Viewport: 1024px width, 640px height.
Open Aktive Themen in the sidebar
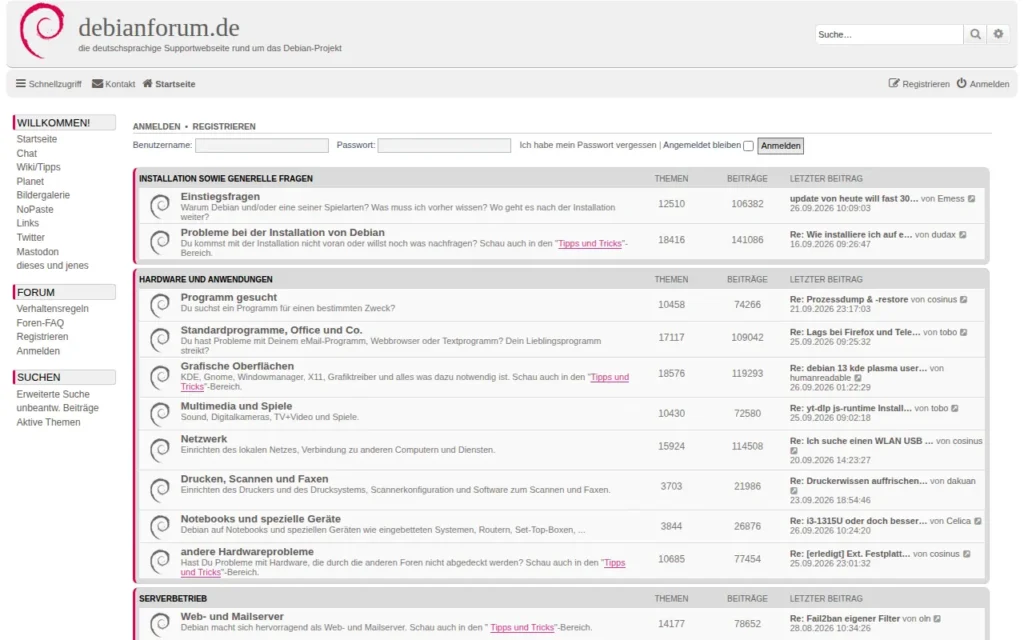tap(48, 422)
